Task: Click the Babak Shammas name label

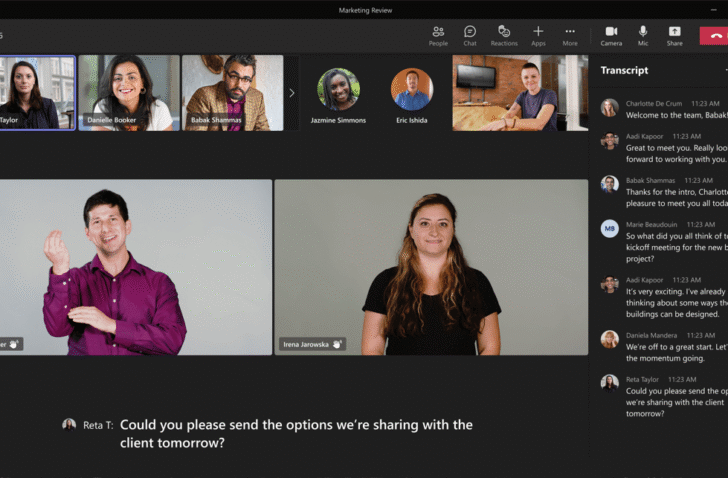Action: coord(216,120)
